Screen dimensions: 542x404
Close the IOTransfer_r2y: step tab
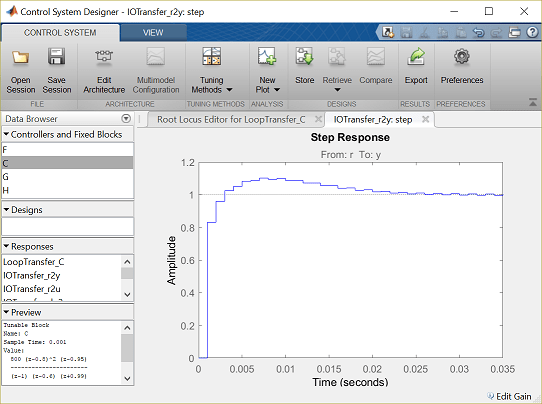[426, 119]
